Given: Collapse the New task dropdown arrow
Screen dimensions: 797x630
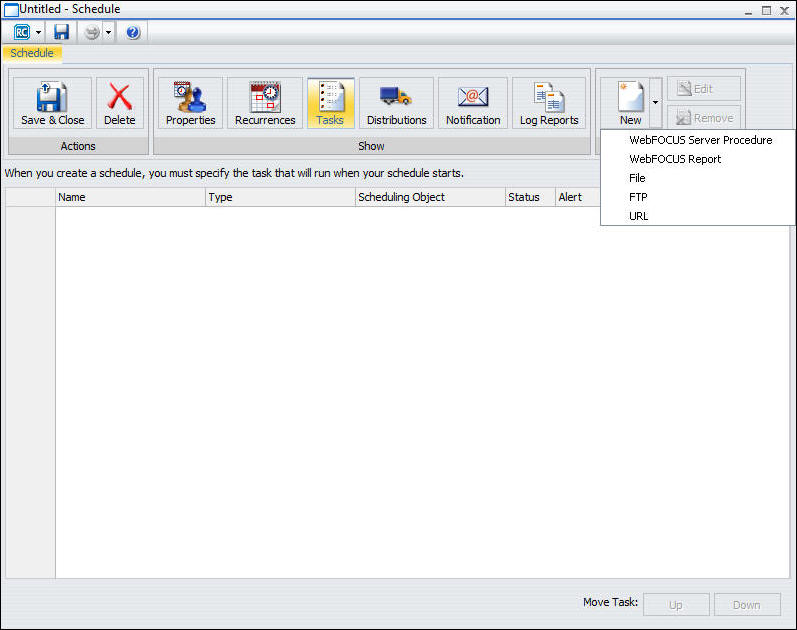Looking at the screenshot, I should 656,103.
